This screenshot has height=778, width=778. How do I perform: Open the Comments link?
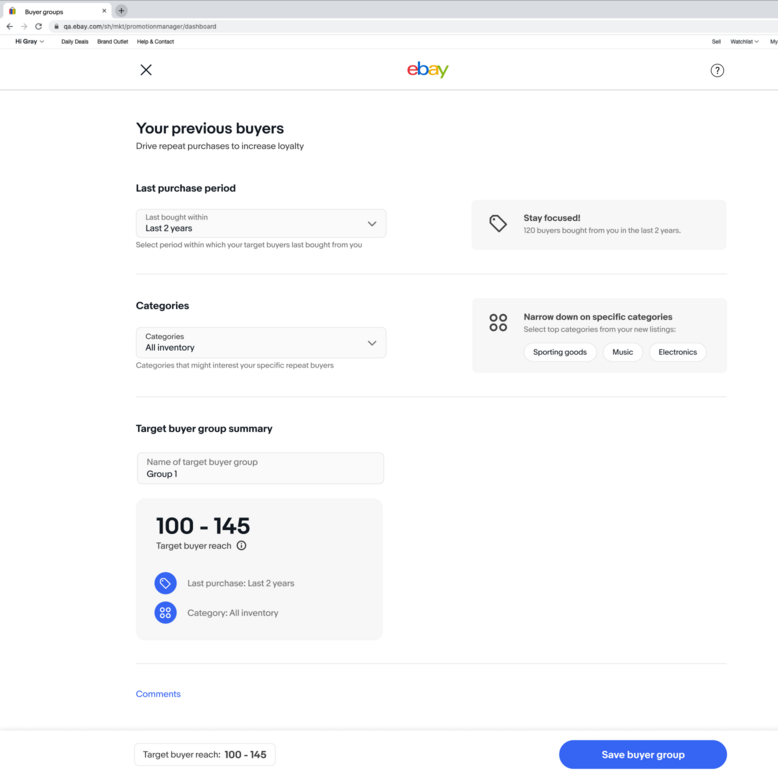(158, 694)
